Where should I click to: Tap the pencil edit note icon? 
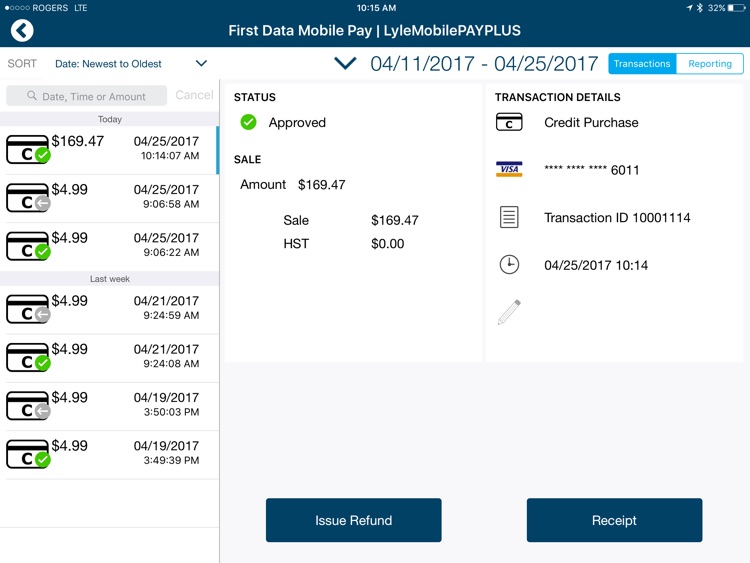point(509,312)
